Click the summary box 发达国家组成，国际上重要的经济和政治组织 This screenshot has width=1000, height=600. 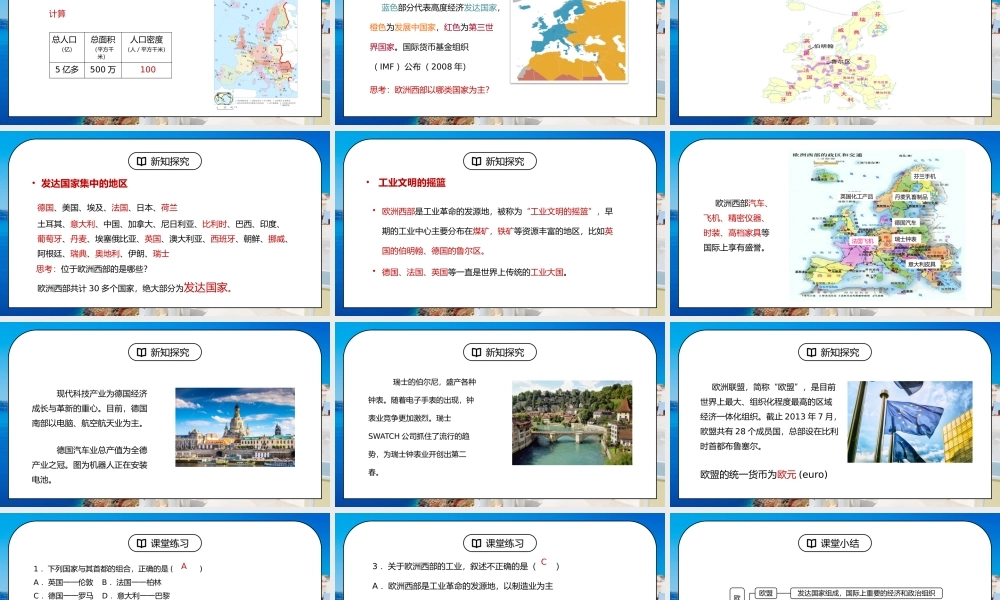pyautogui.click(x=866, y=593)
